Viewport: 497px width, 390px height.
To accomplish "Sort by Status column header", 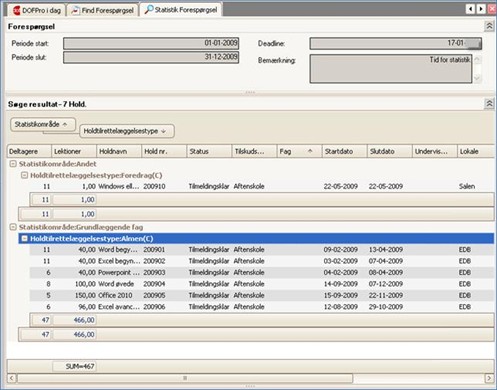I will [209, 151].
